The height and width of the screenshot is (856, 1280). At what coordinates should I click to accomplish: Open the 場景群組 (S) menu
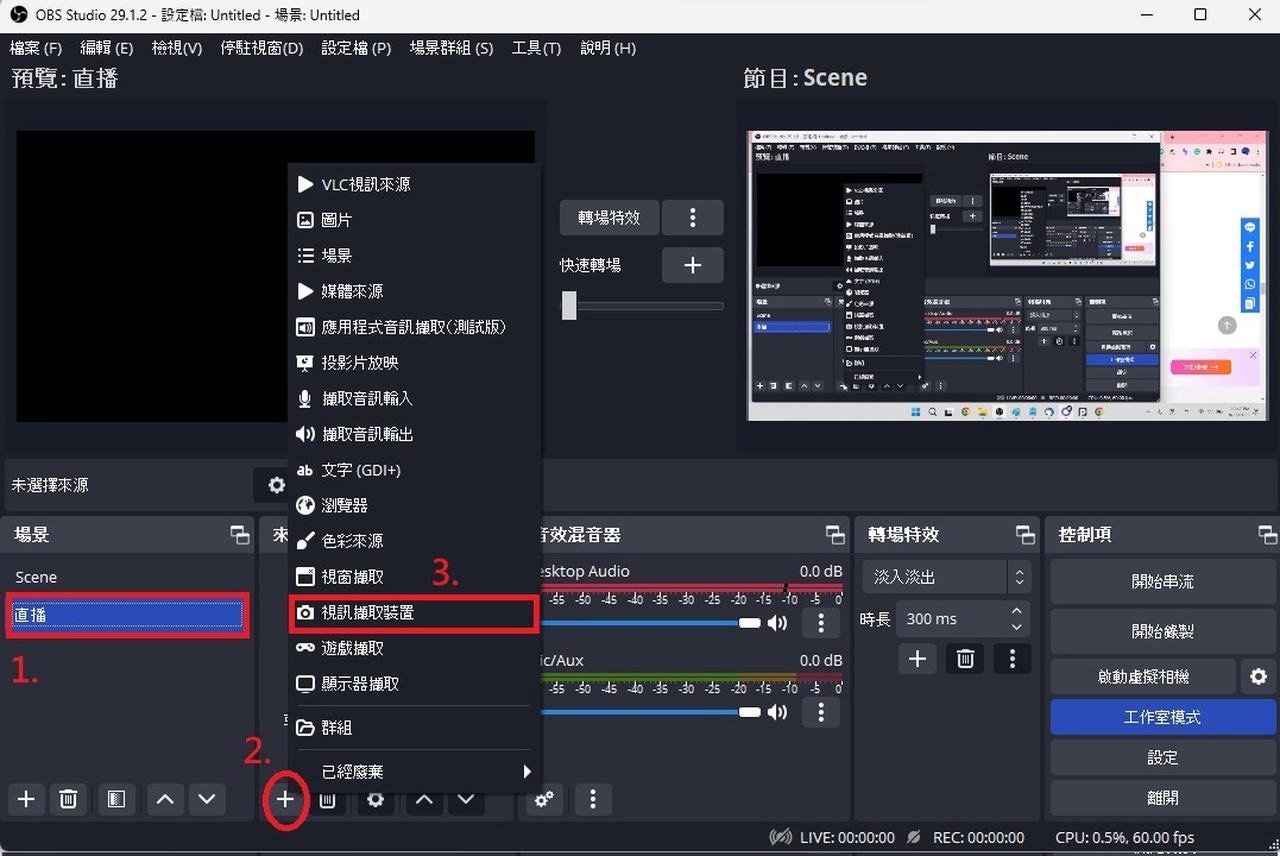pos(451,48)
